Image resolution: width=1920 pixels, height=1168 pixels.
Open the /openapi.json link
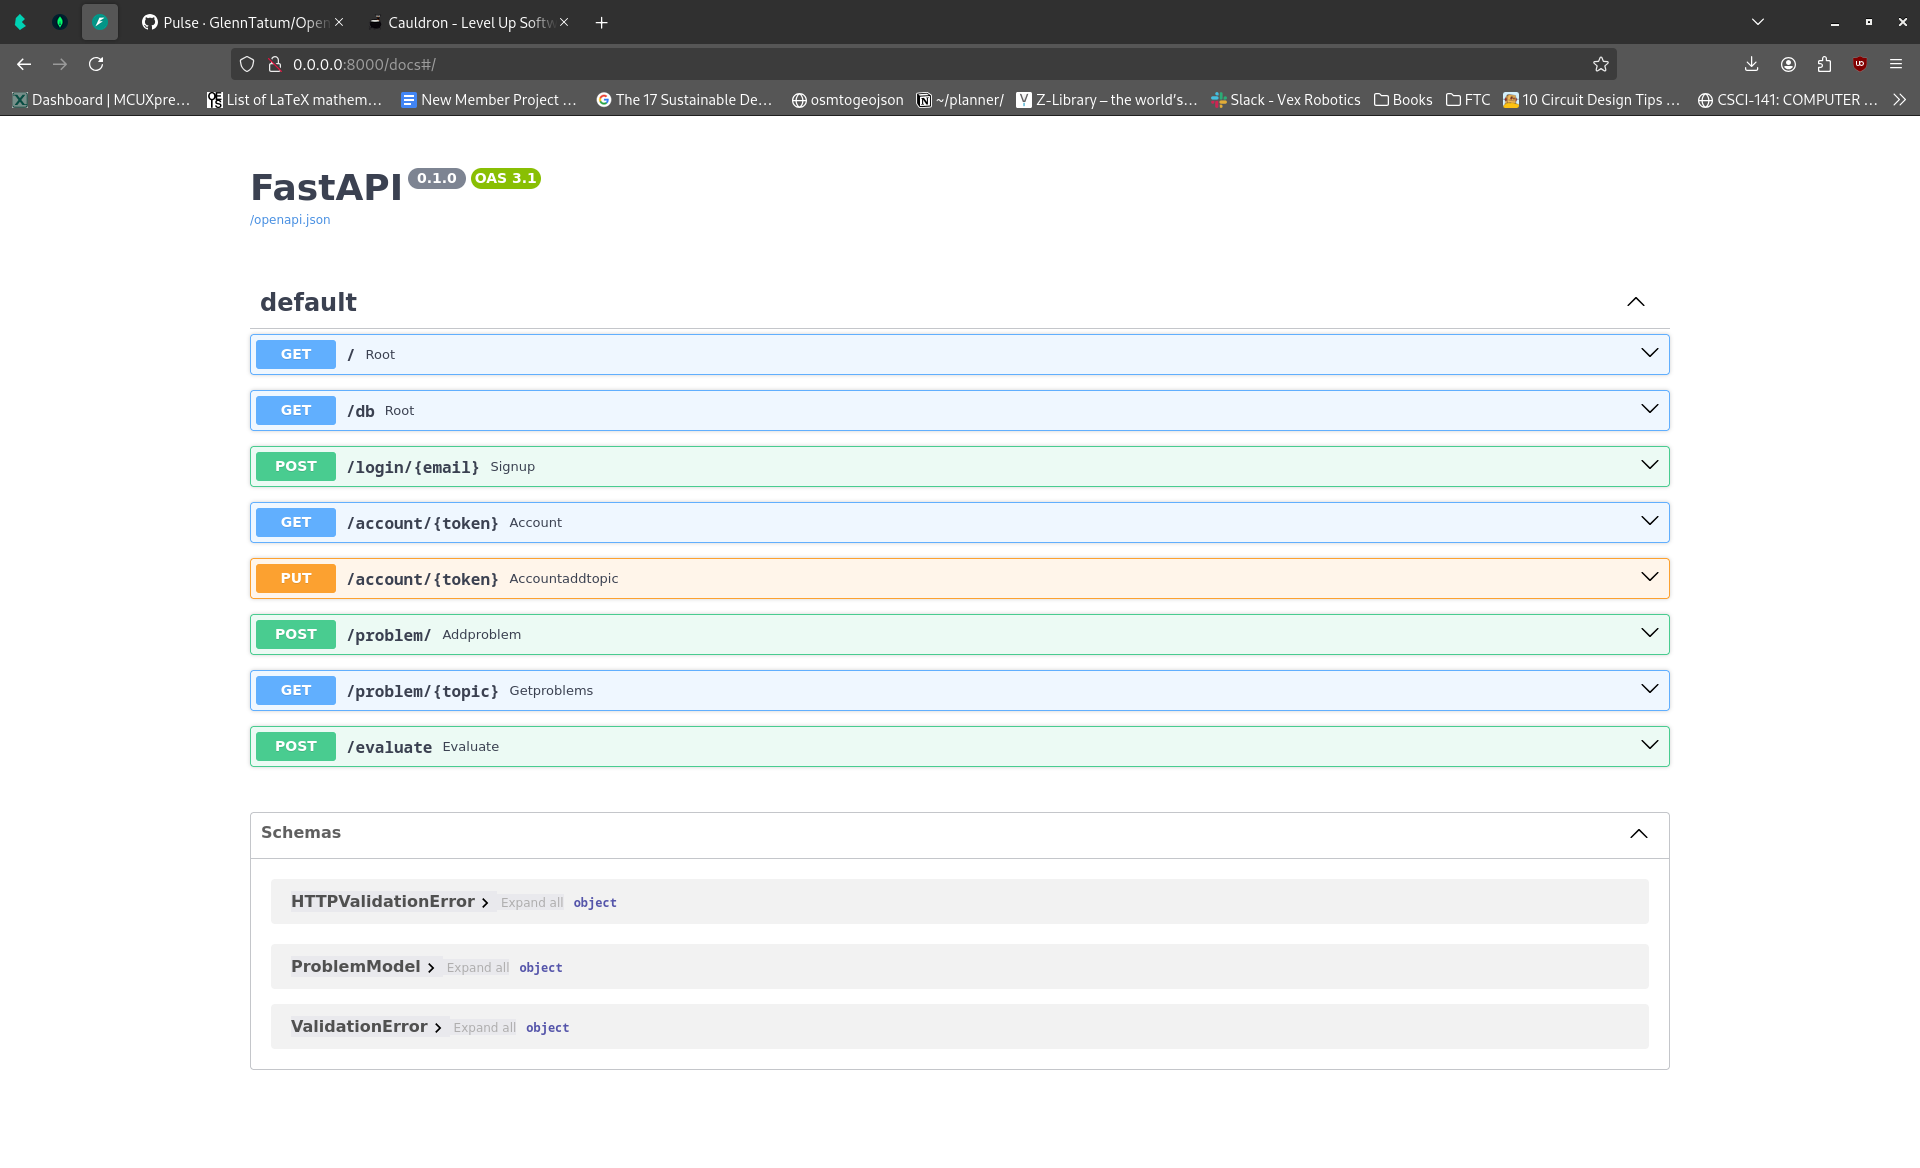click(x=290, y=220)
